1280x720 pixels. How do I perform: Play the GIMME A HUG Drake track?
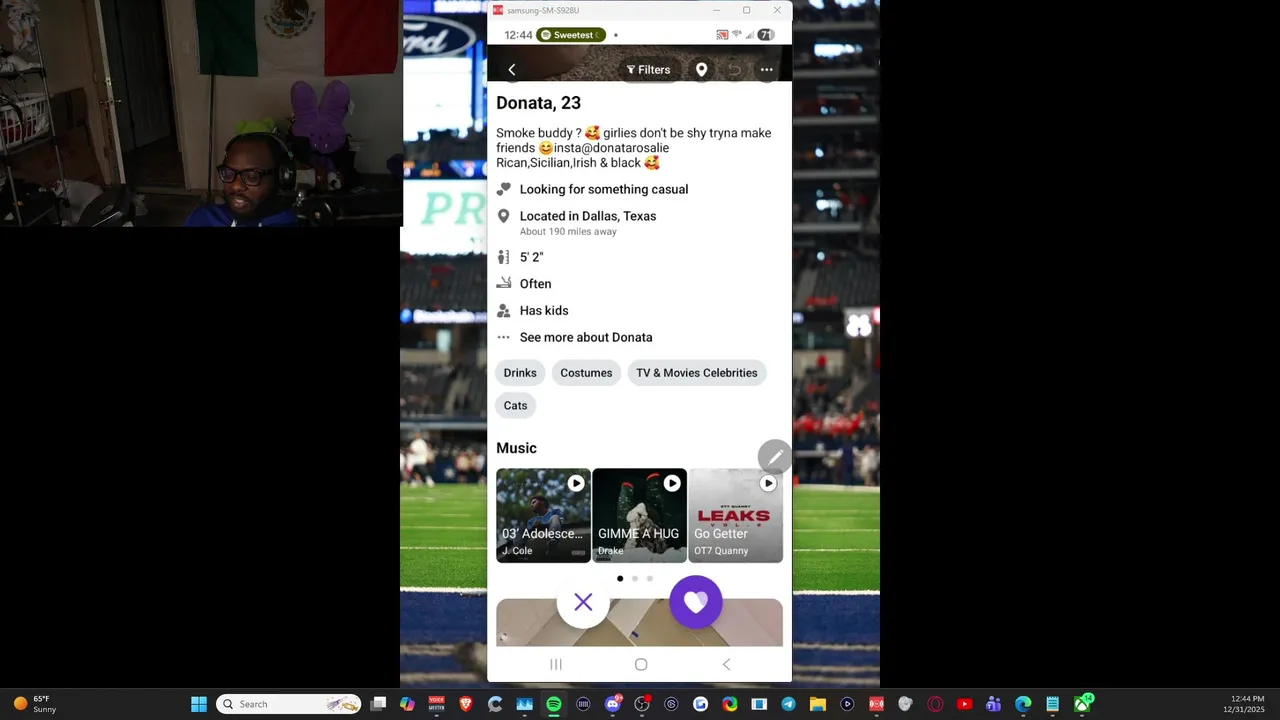pyautogui.click(x=672, y=484)
